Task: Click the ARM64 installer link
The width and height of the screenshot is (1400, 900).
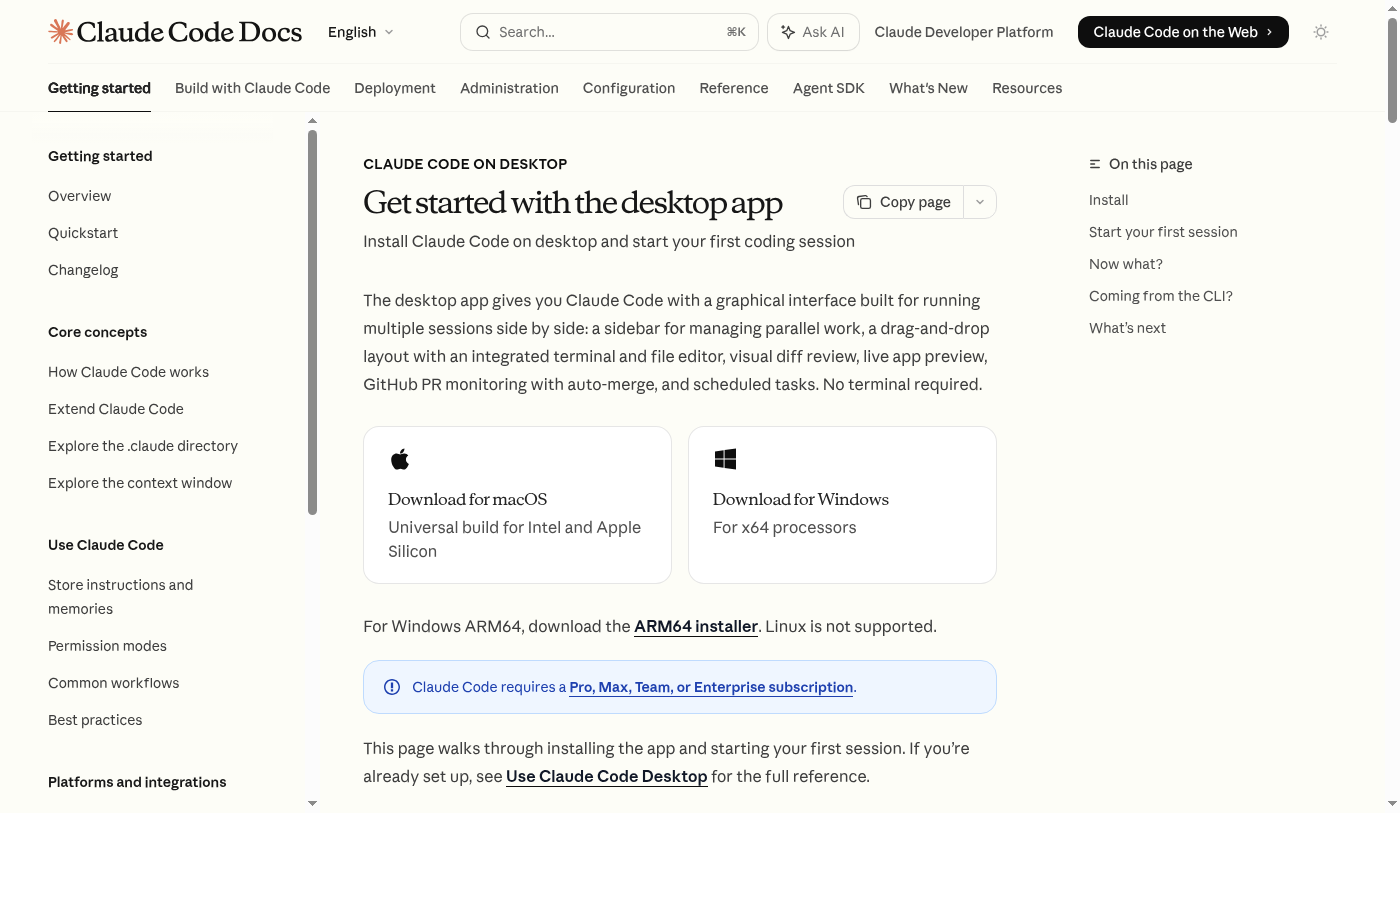Action: point(696,626)
